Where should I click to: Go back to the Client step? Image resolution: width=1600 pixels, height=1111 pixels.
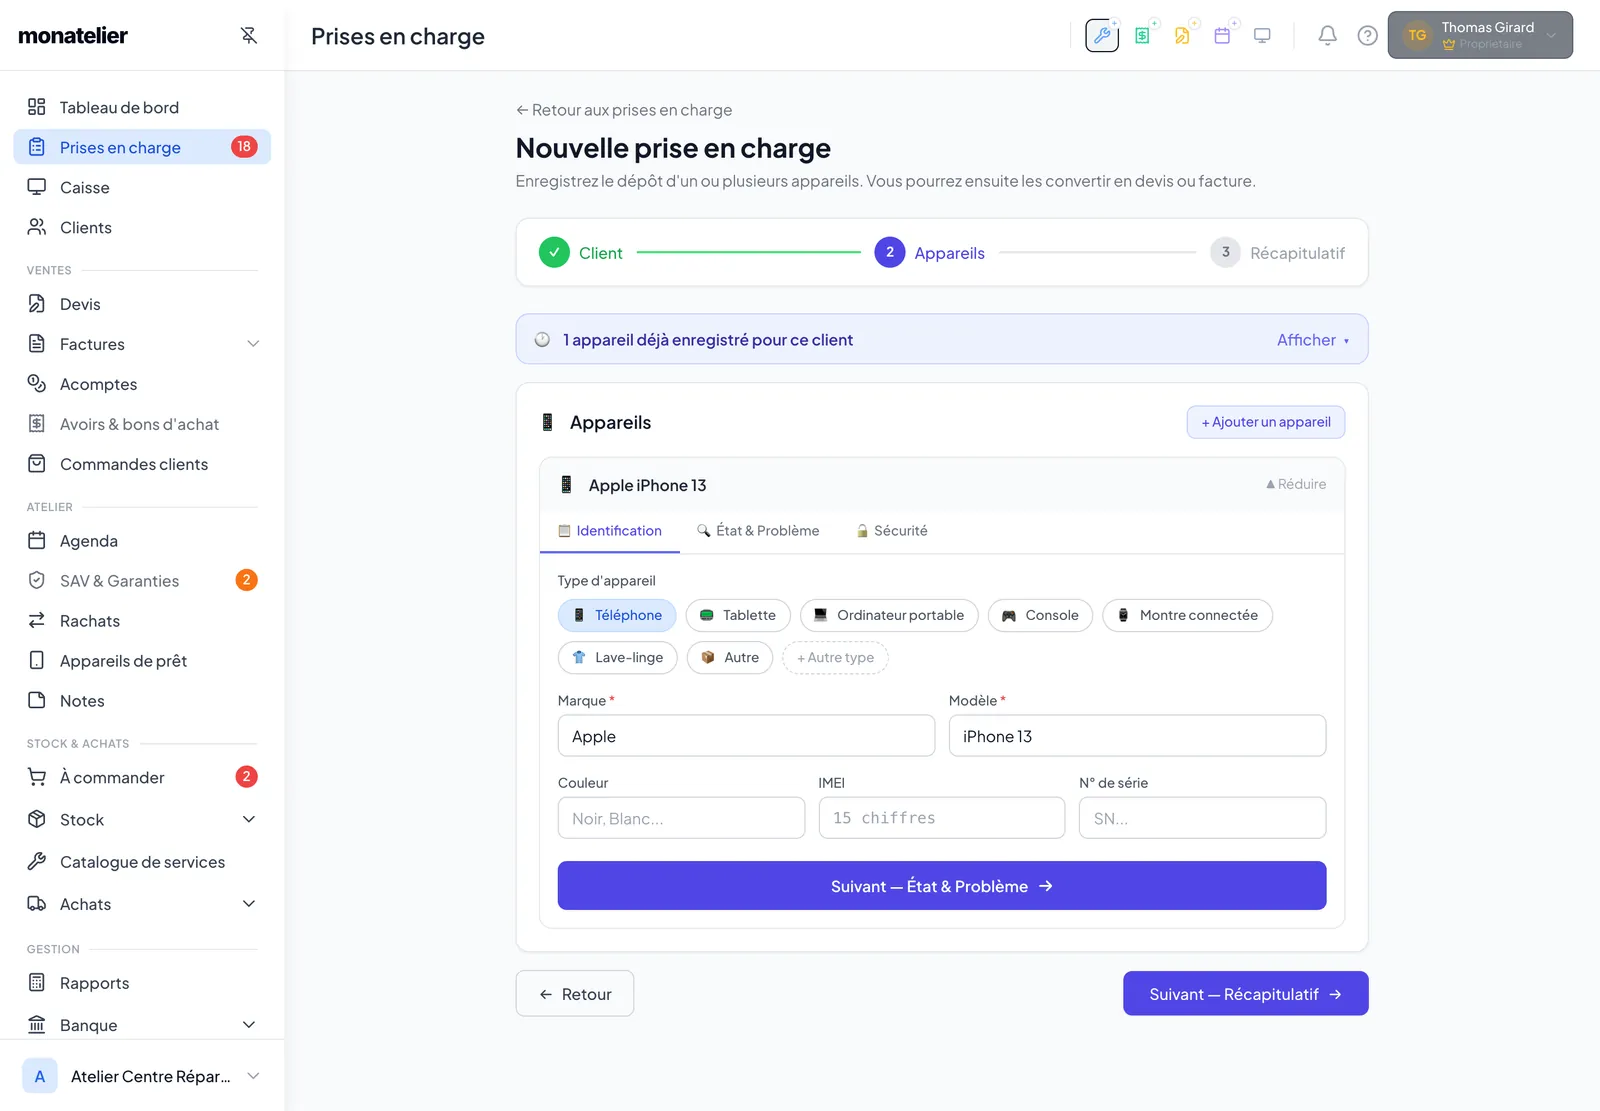coord(581,253)
